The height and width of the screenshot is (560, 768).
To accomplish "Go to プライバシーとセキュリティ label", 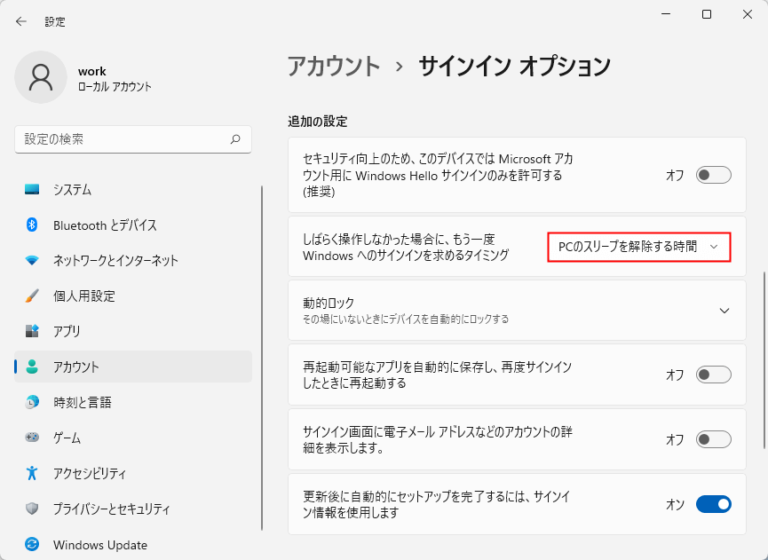I will click(x=112, y=509).
